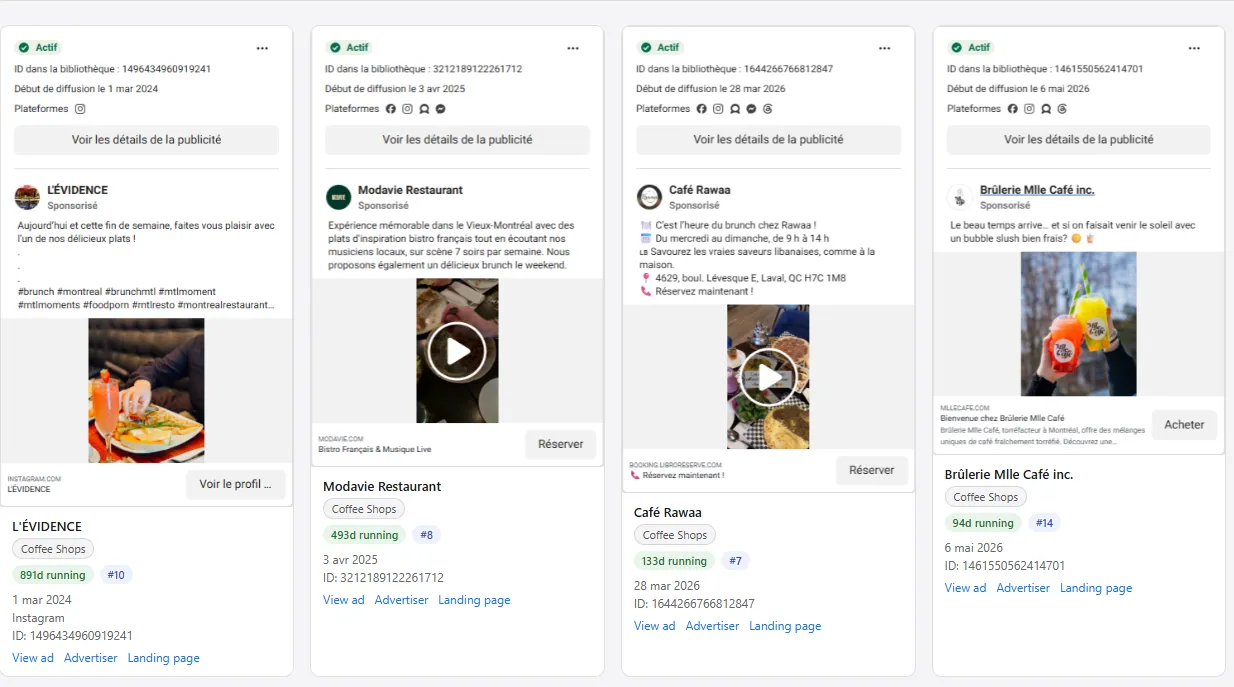Click green Actif check icon on Café Rawaa card
The width and height of the screenshot is (1234, 687).
pos(645,48)
